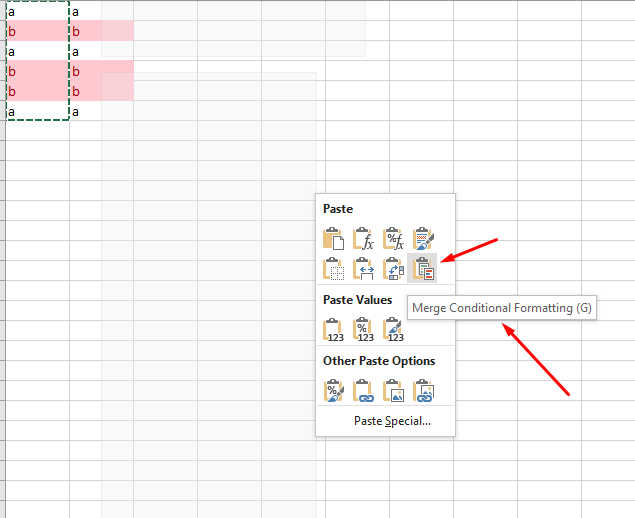Pick the Linked Picture paste icon
Viewport: 635px width, 518px height.
423,390
